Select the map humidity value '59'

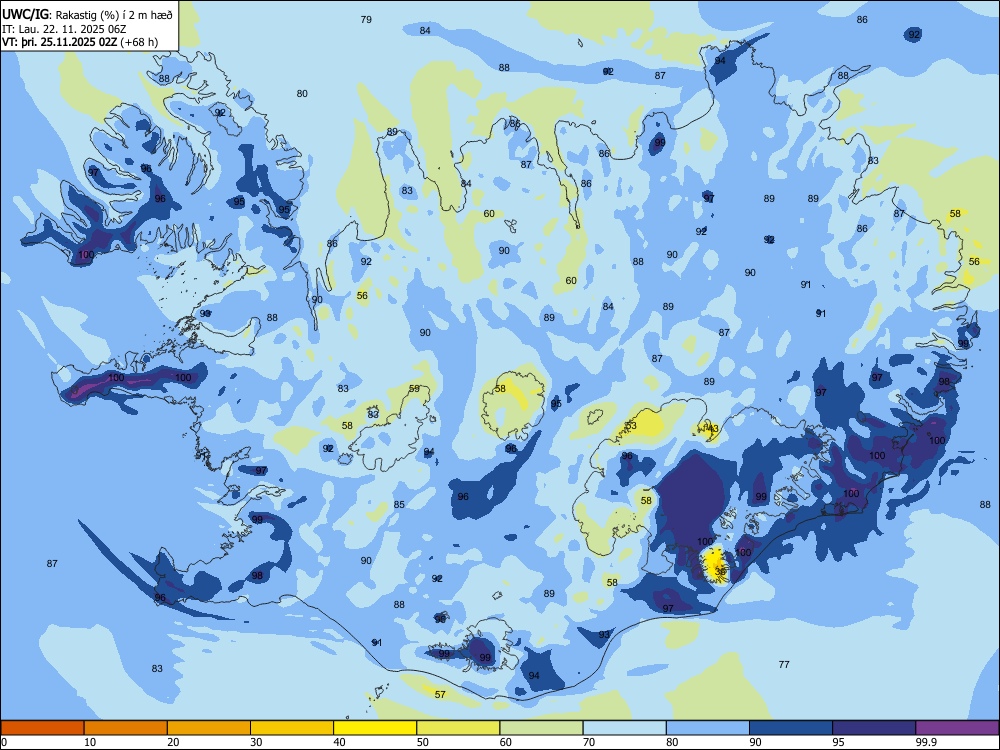[415, 388]
